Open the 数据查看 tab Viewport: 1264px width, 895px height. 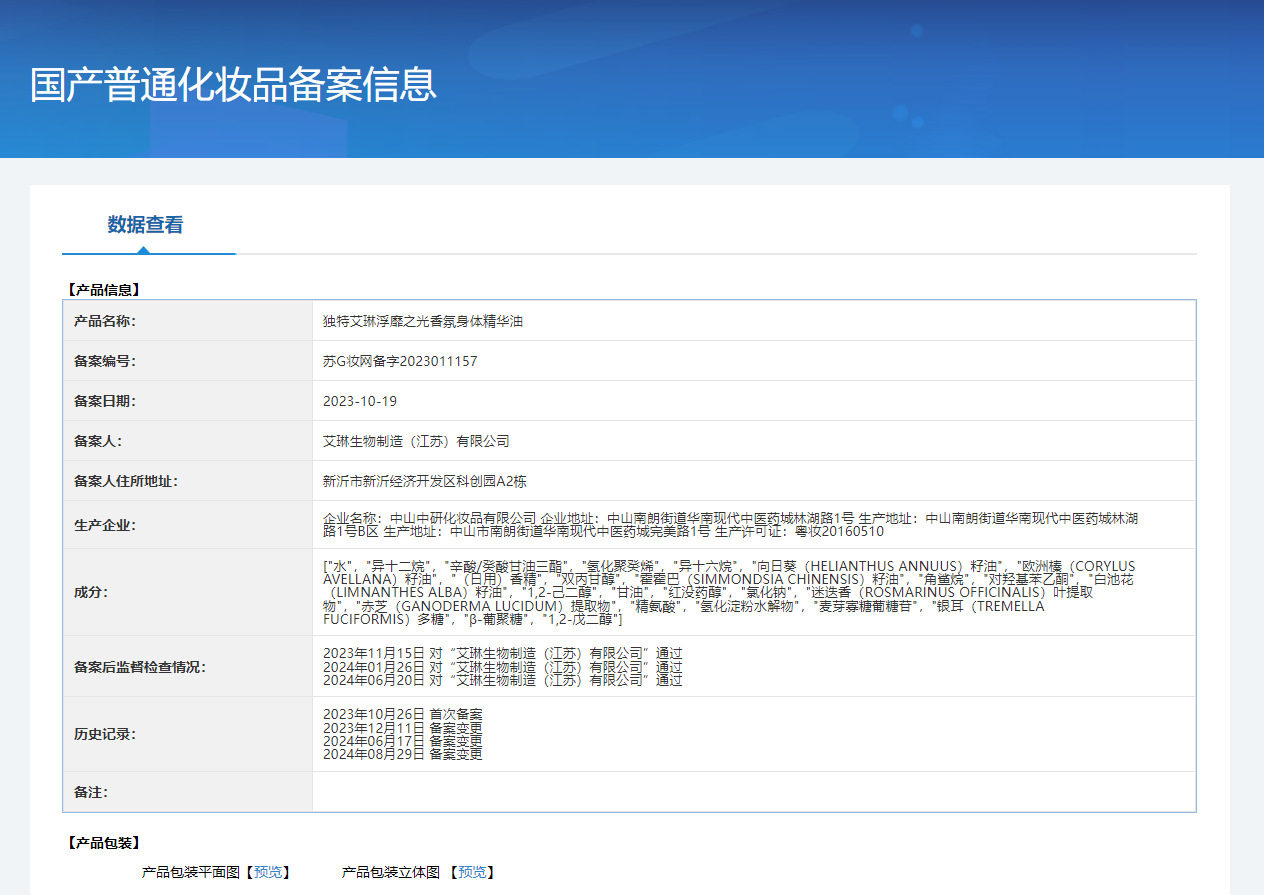point(146,225)
